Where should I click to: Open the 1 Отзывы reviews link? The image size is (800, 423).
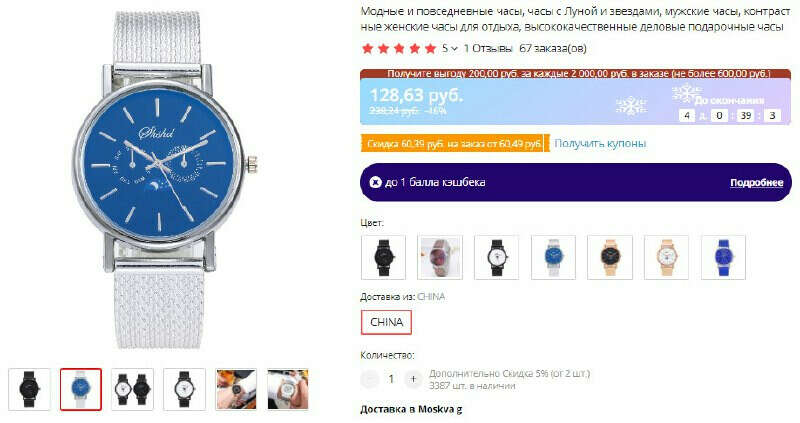pos(488,48)
